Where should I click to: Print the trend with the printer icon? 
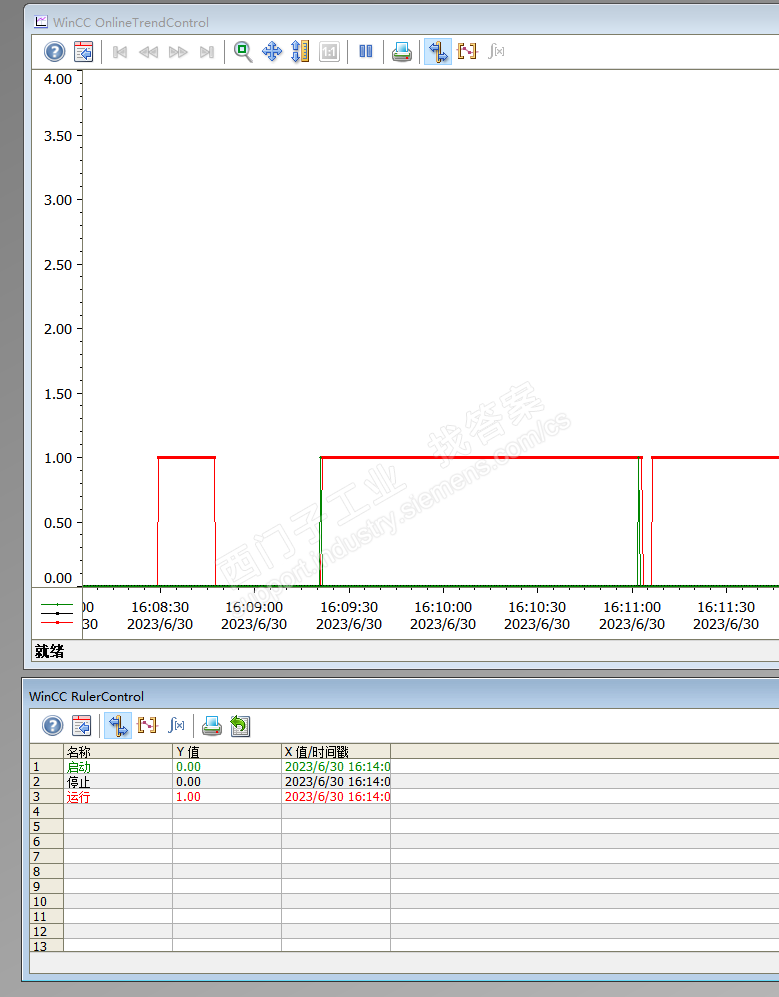[x=402, y=52]
